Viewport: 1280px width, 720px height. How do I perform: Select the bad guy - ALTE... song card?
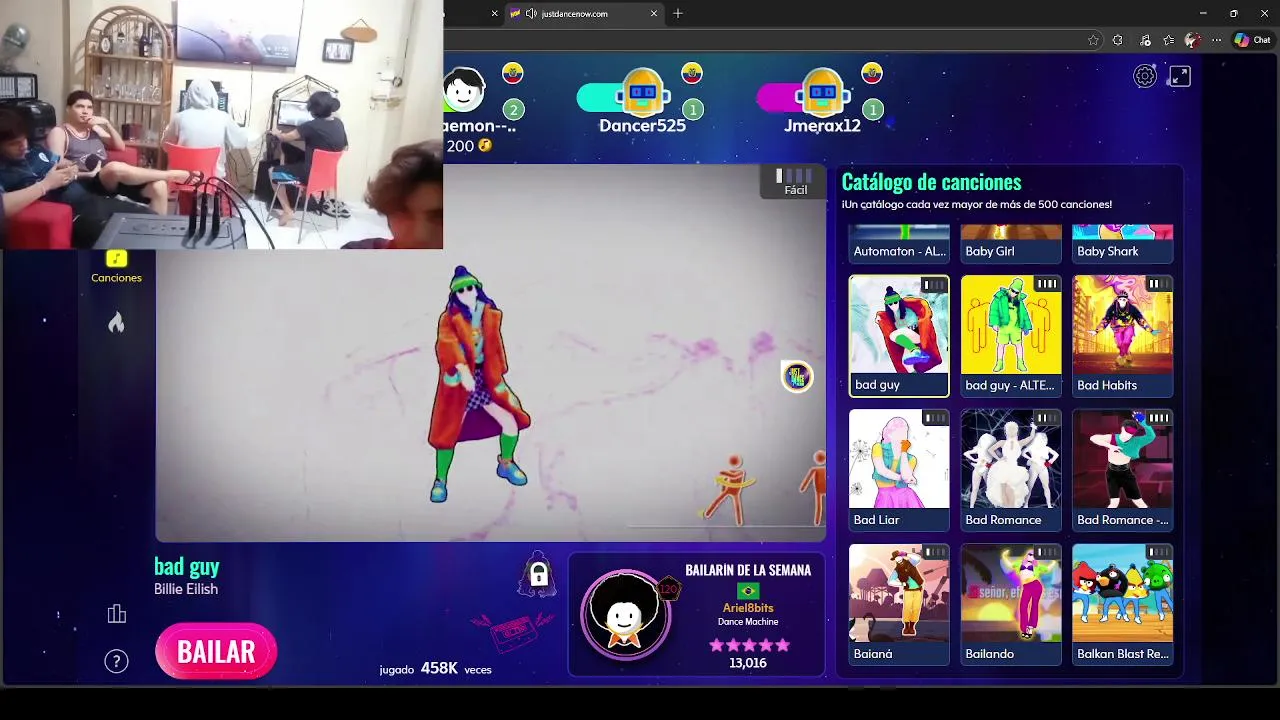(x=1010, y=336)
